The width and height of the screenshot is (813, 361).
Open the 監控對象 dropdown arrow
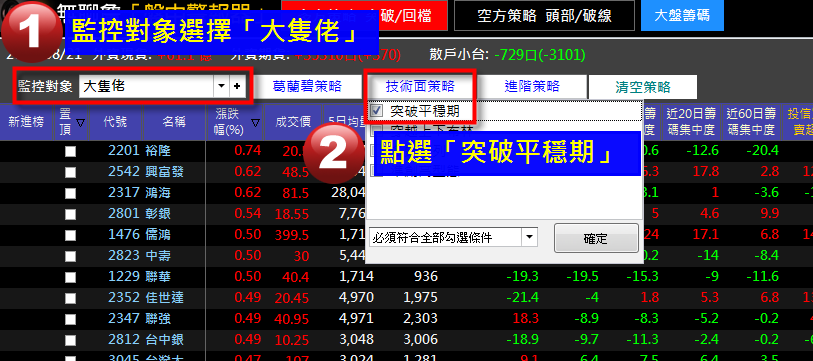pos(221,87)
